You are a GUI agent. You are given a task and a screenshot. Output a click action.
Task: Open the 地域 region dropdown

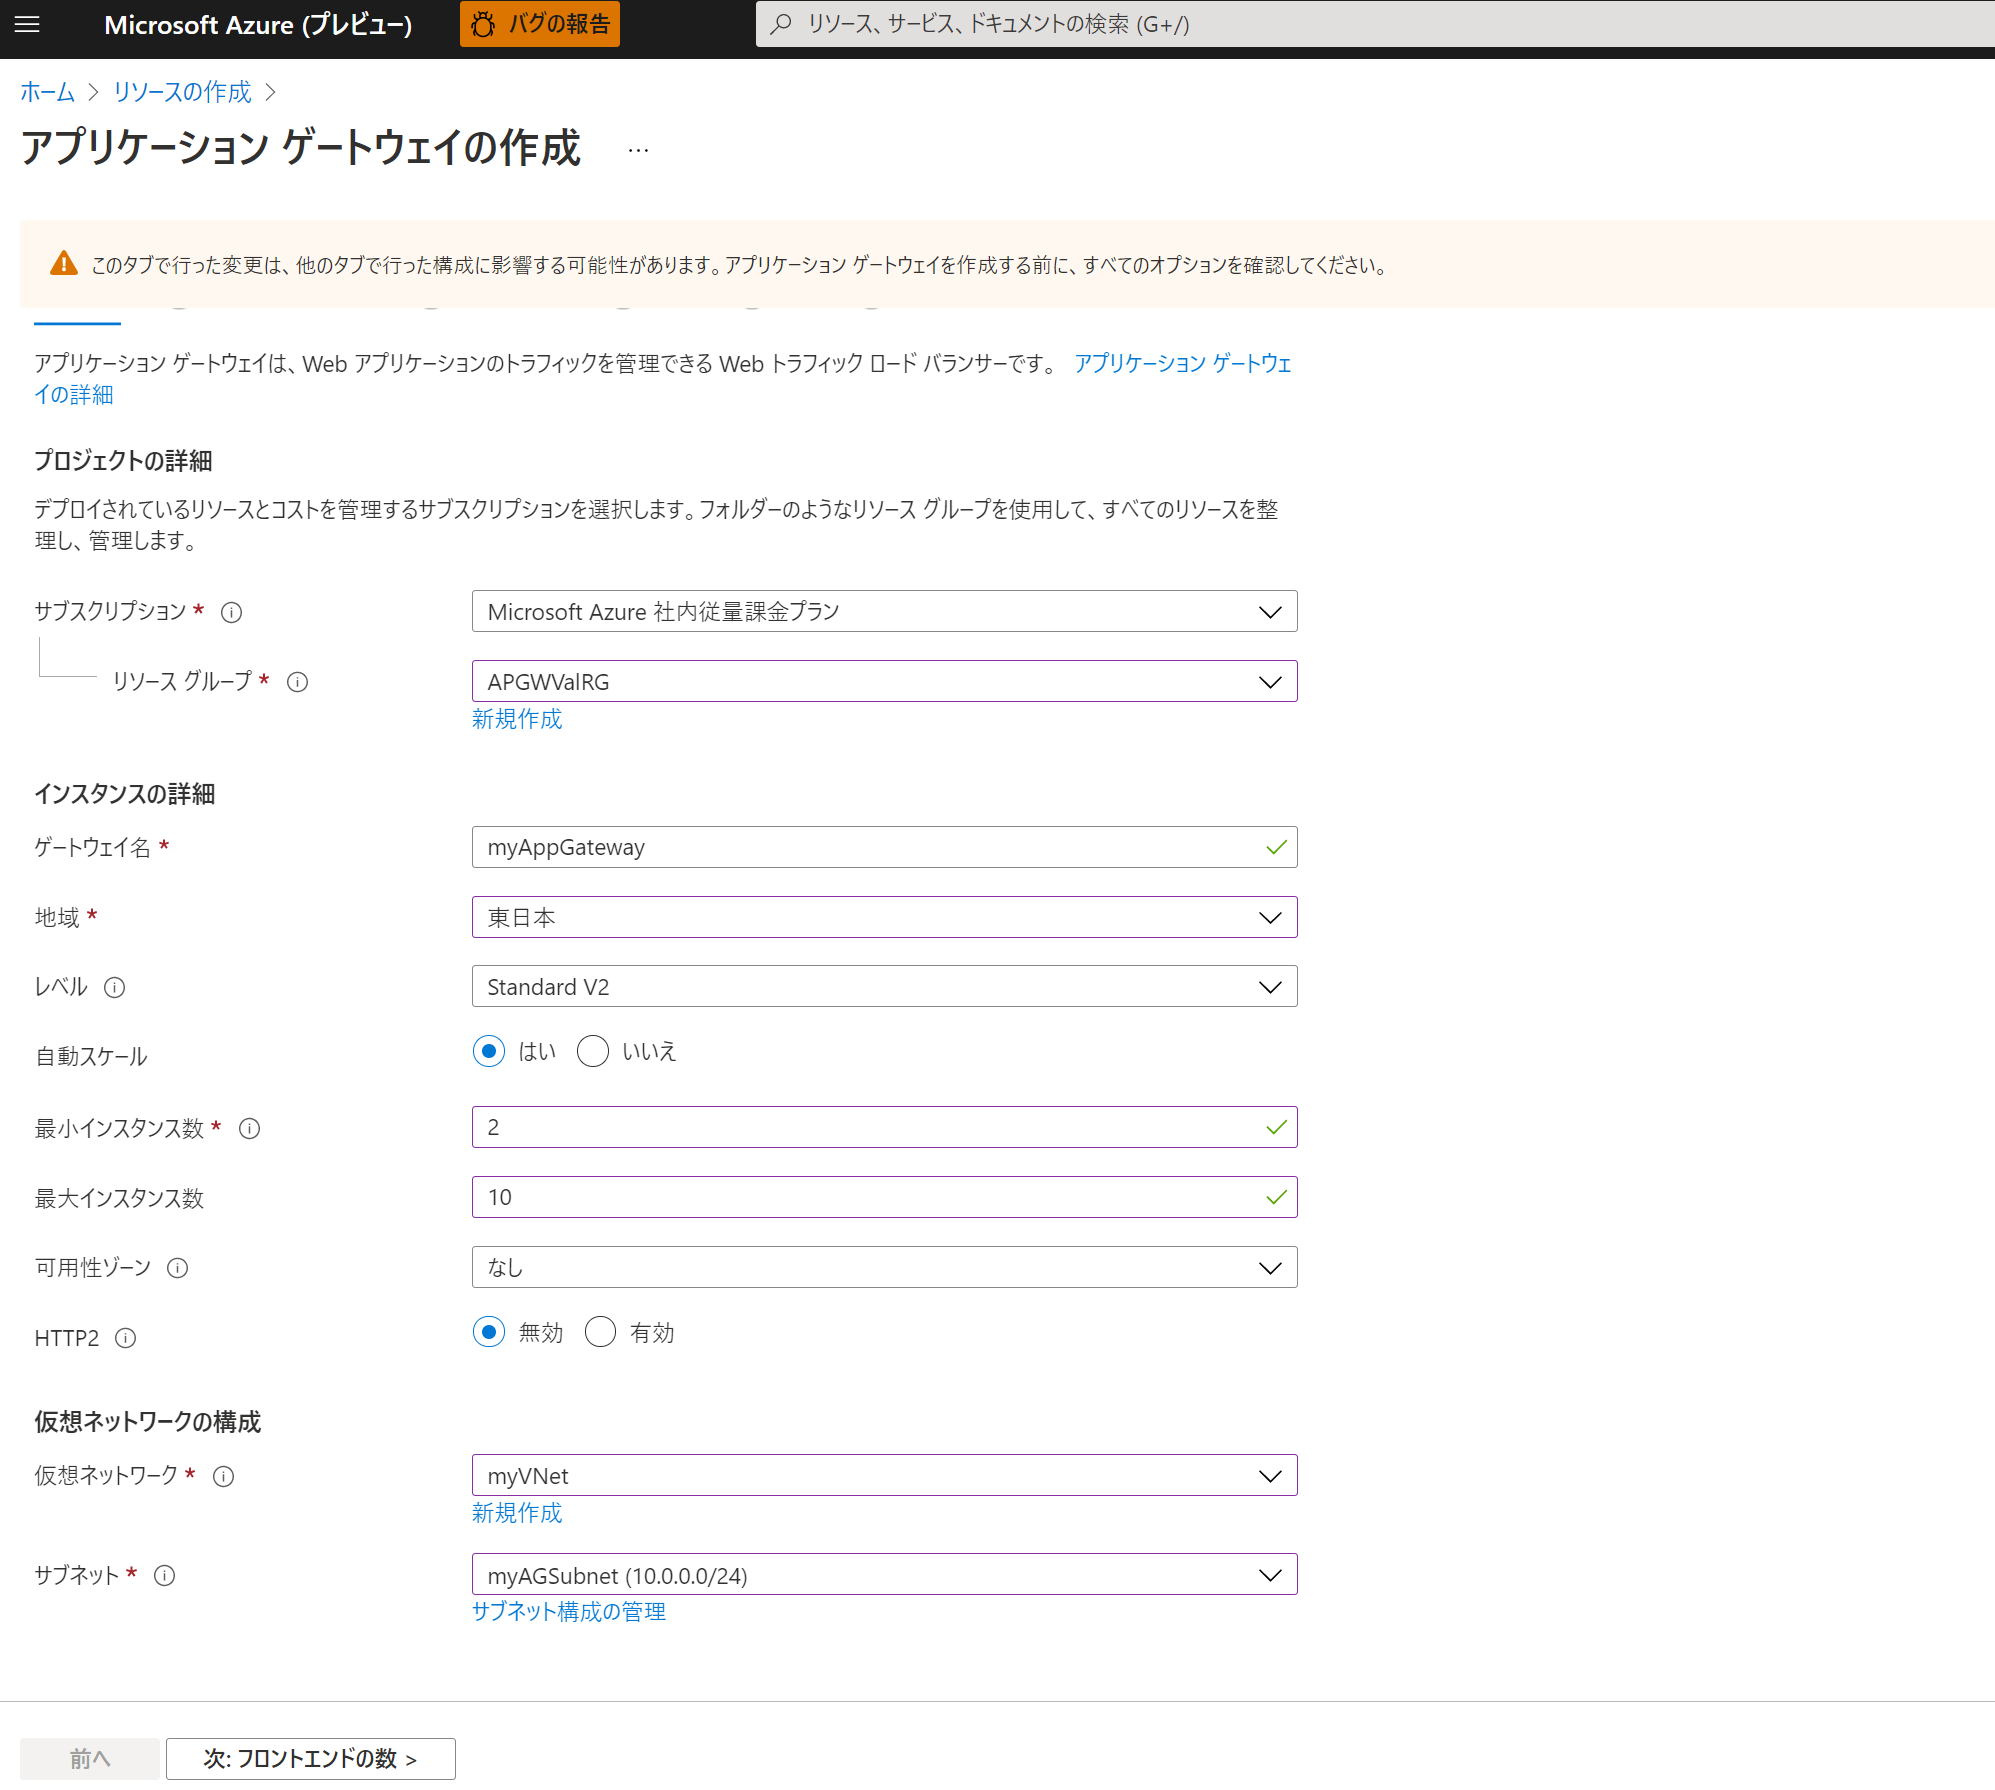tap(884, 917)
